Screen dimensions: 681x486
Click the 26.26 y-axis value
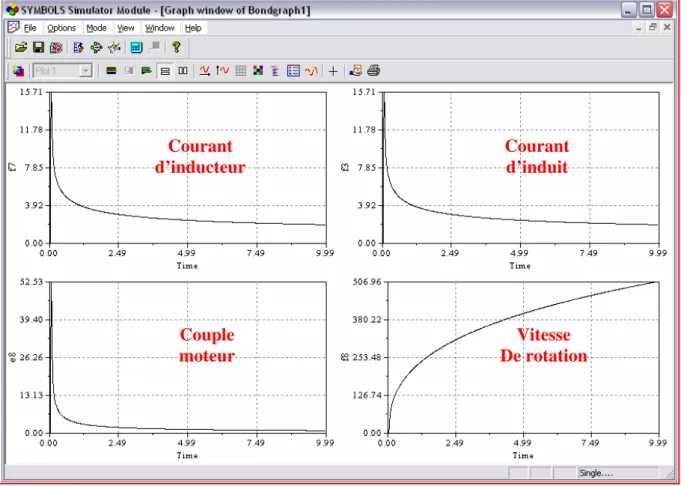pyautogui.click(x=32, y=357)
